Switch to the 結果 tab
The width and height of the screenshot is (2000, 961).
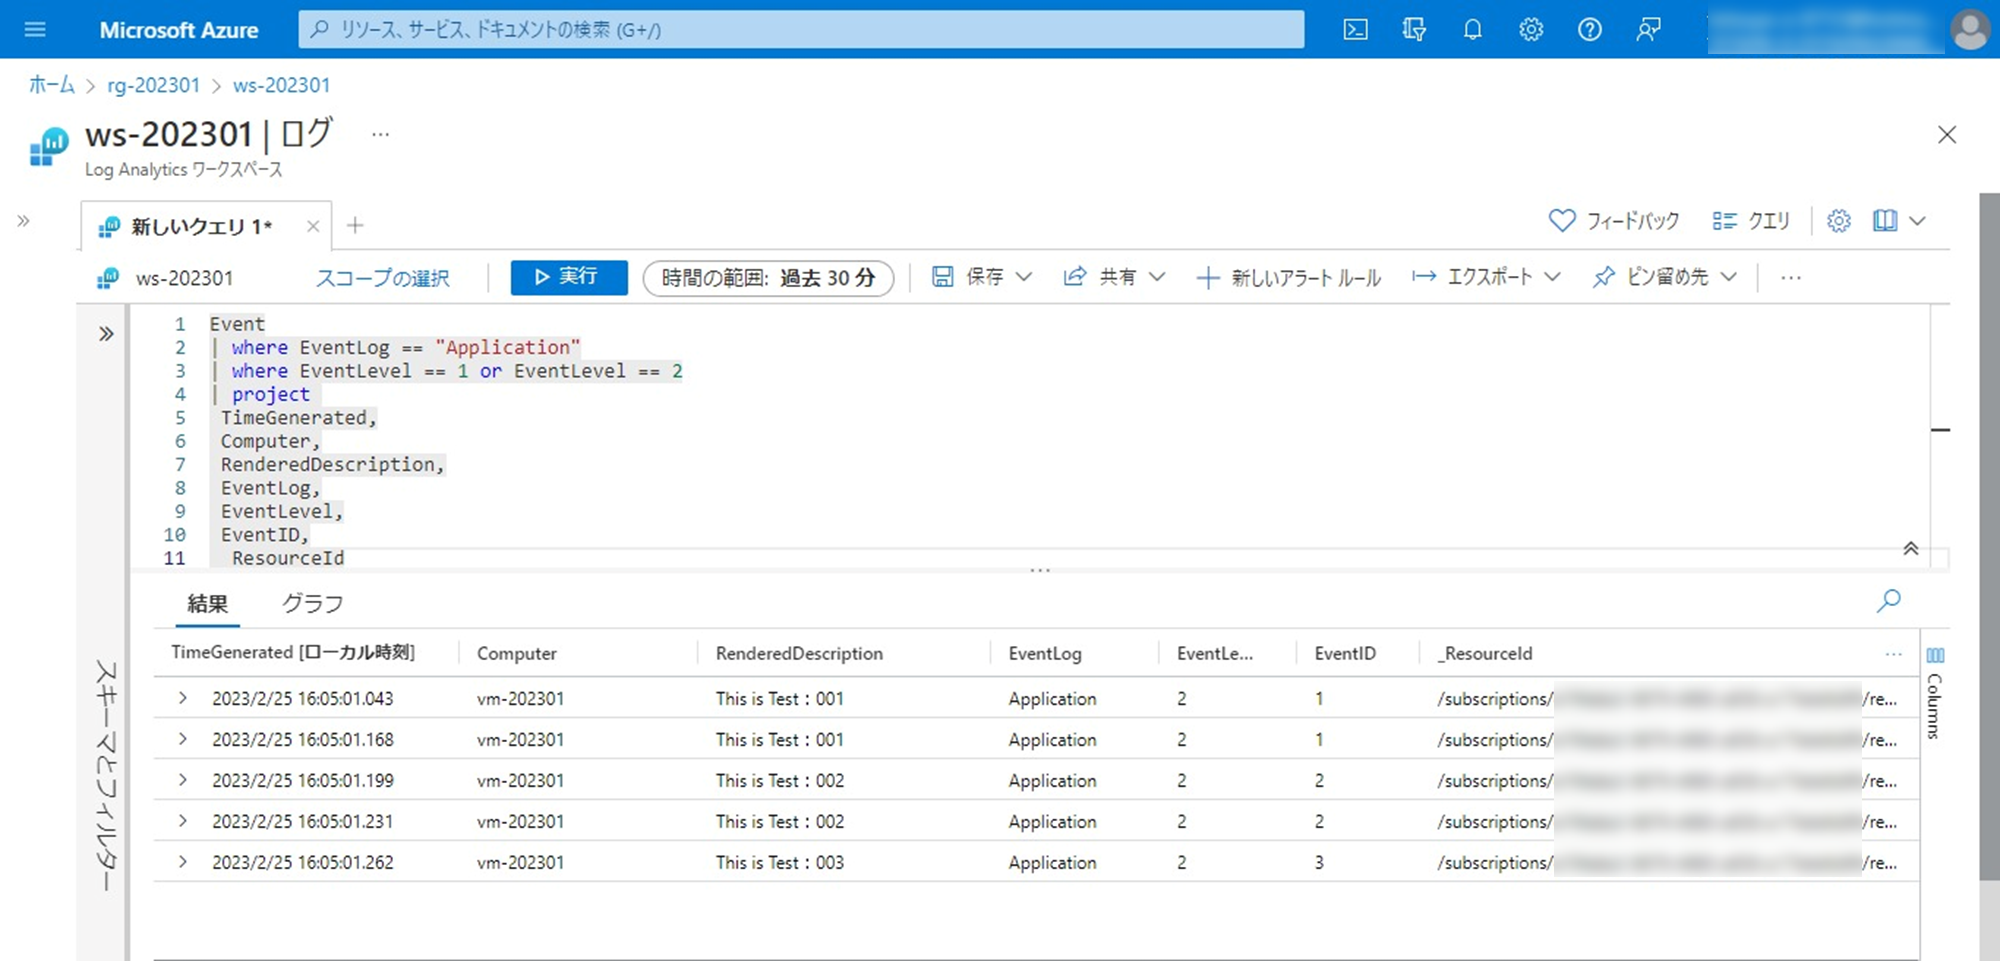coord(207,603)
